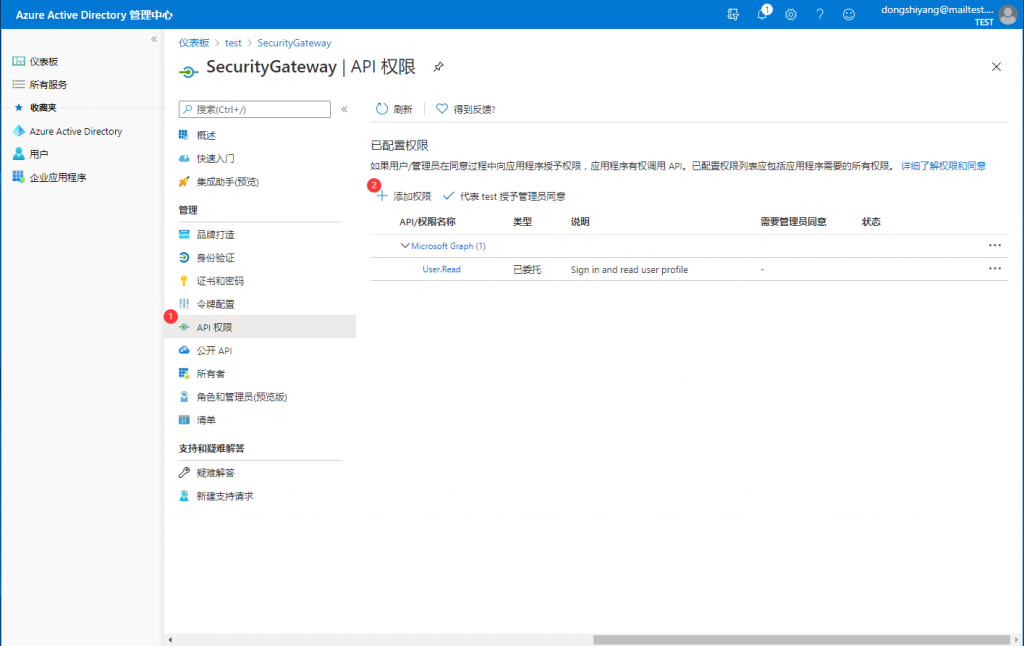Viewport: 1024px width, 646px height.
Task: Open the notifications bell icon
Action: pos(762,14)
